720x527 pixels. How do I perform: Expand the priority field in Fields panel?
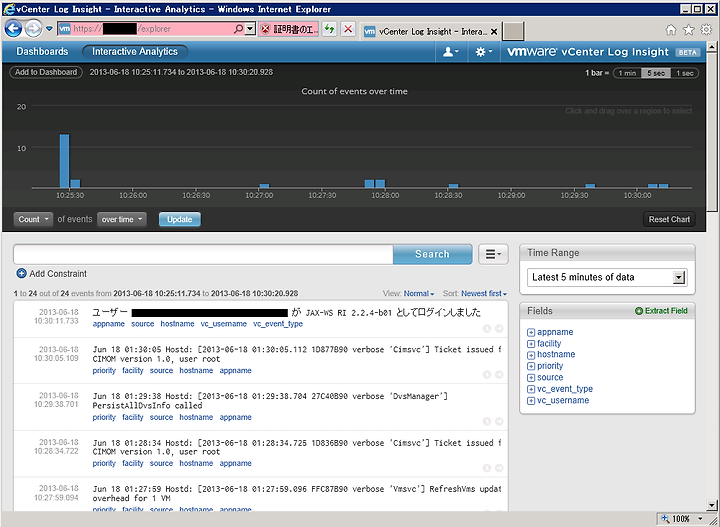click(x=531, y=366)
